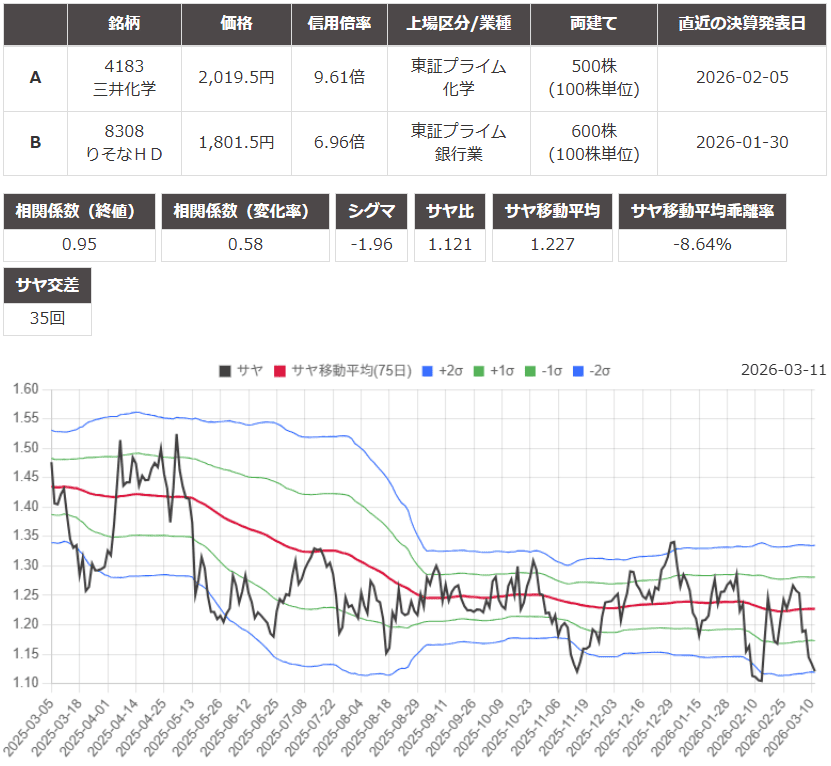Screen dimensions: 831x766
Task: Select the 両建て column header
Action: (594, 24)
